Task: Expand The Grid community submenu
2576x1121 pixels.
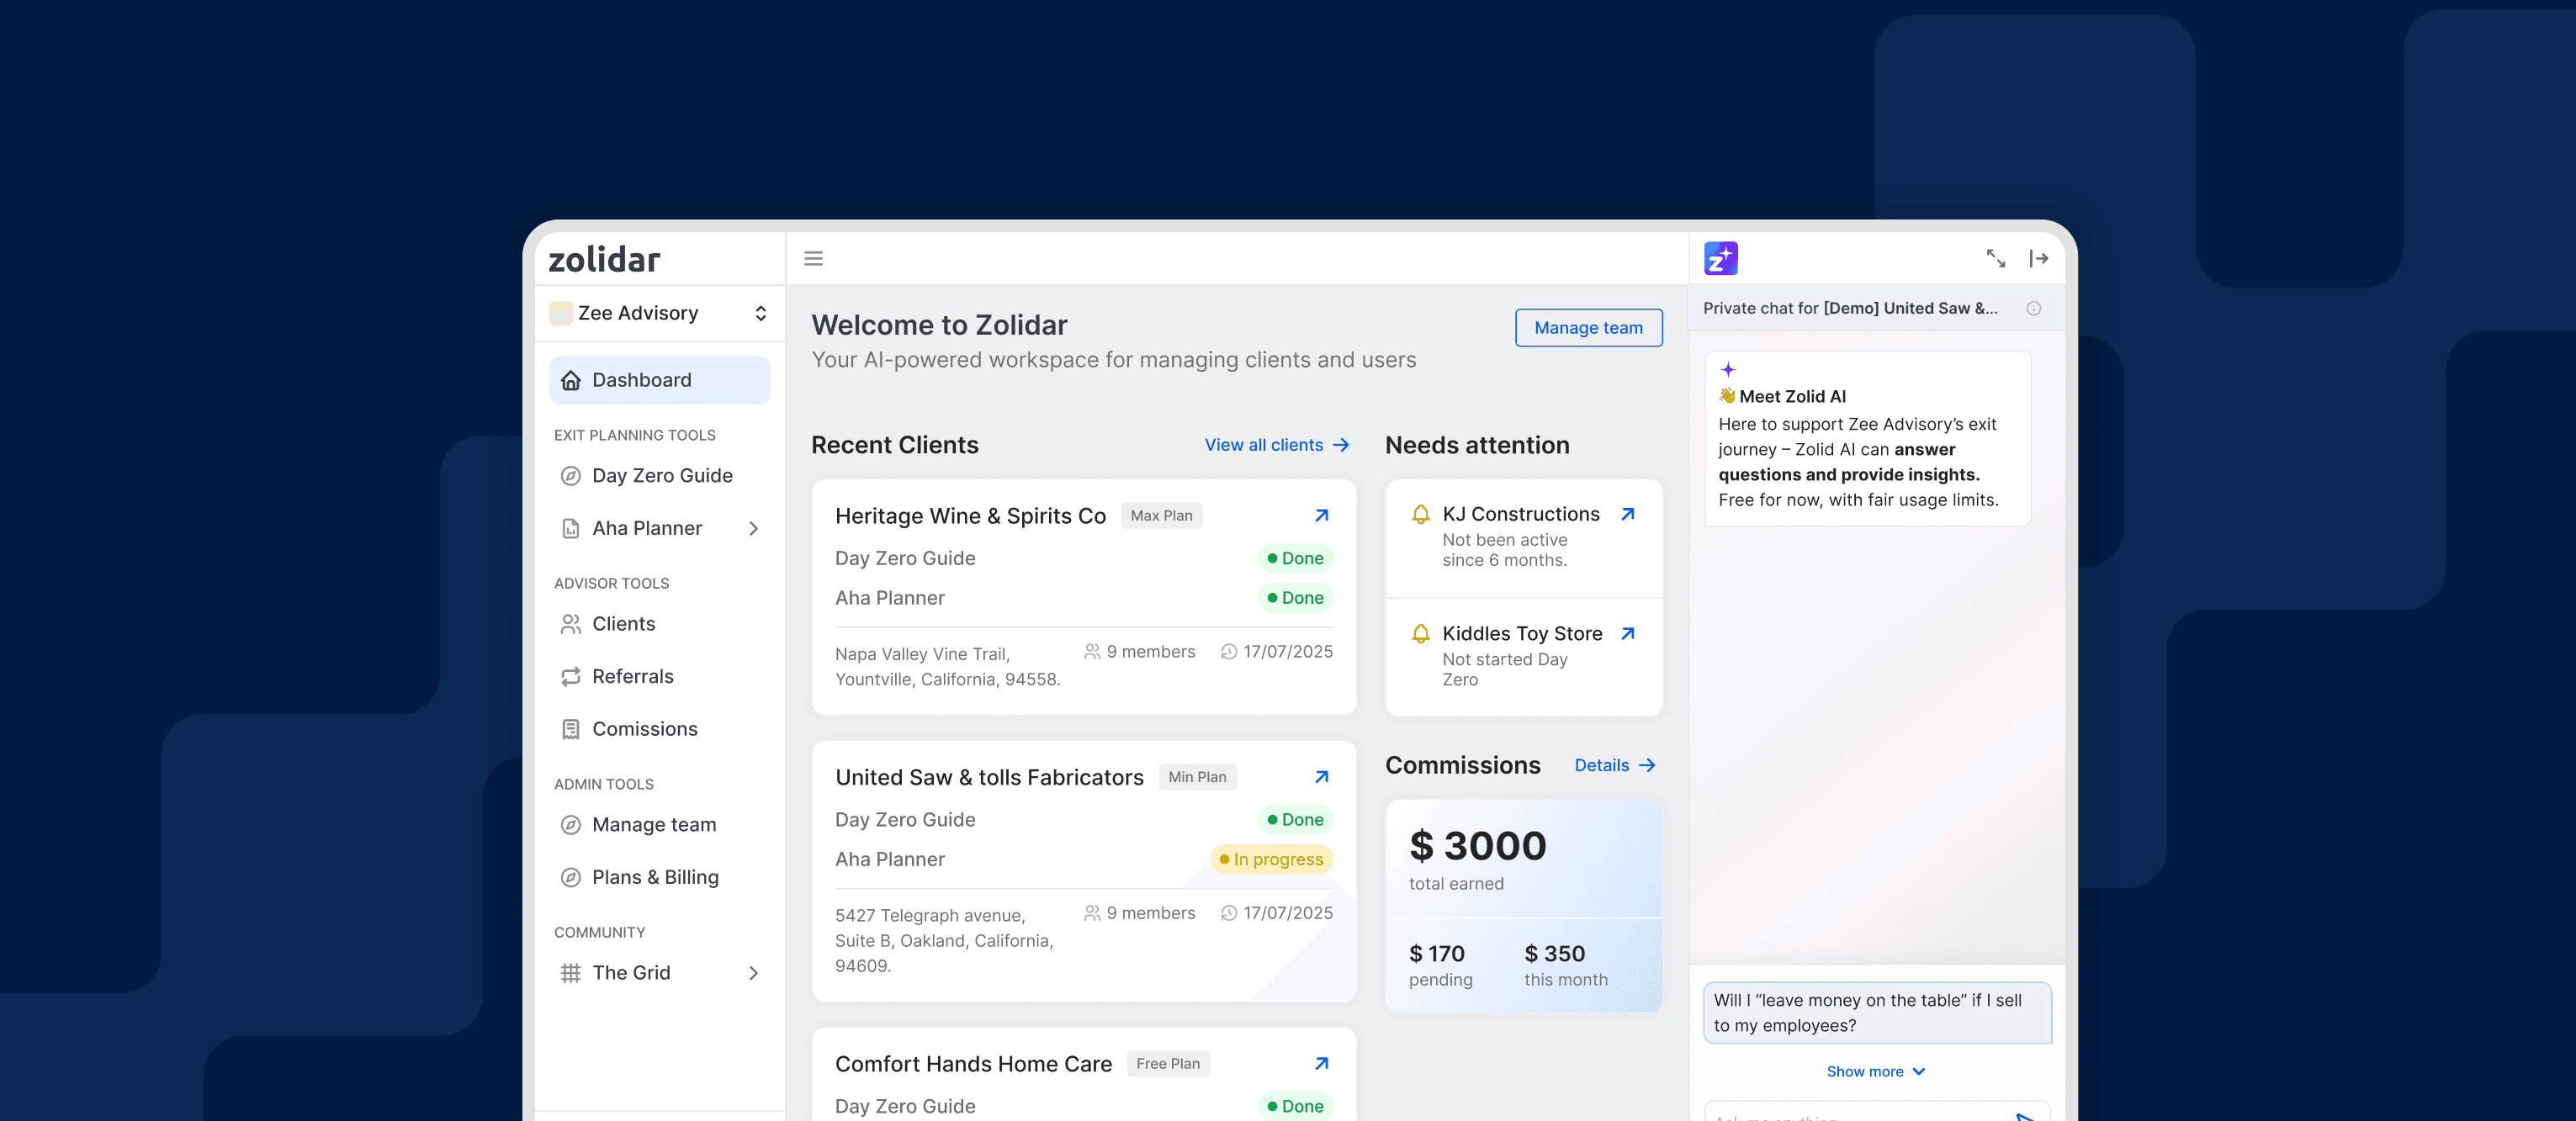Action: 753,973
